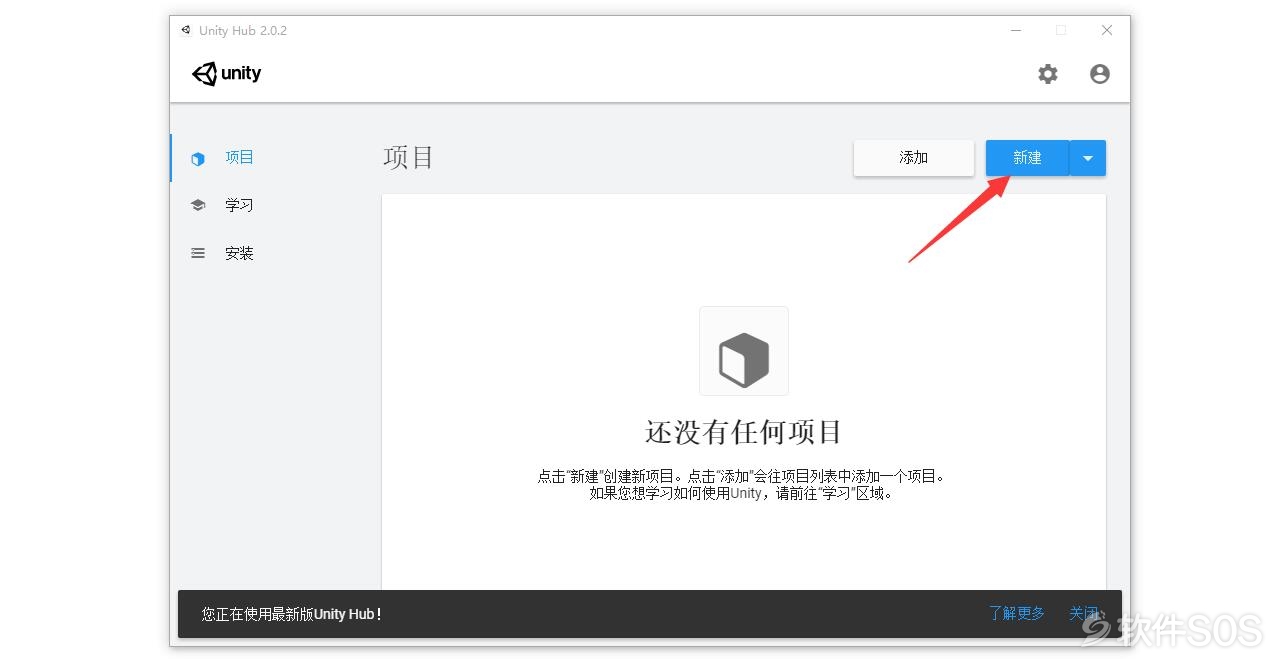Image resolution: width=1280 pixels, height=659 pixels.
Task: Switch to the 安装 tab
Action: 270,253
